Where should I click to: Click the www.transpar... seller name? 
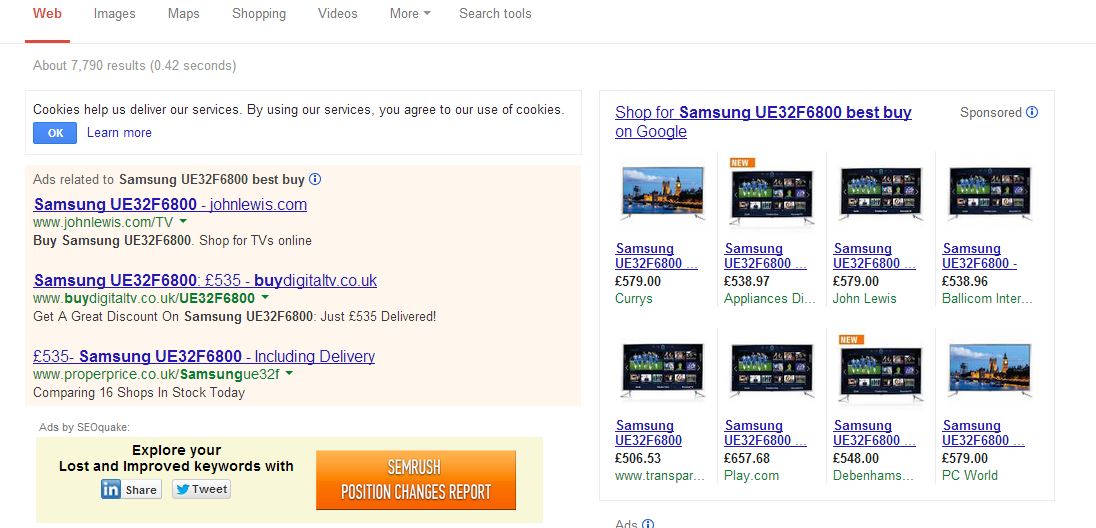coord(660,476)
